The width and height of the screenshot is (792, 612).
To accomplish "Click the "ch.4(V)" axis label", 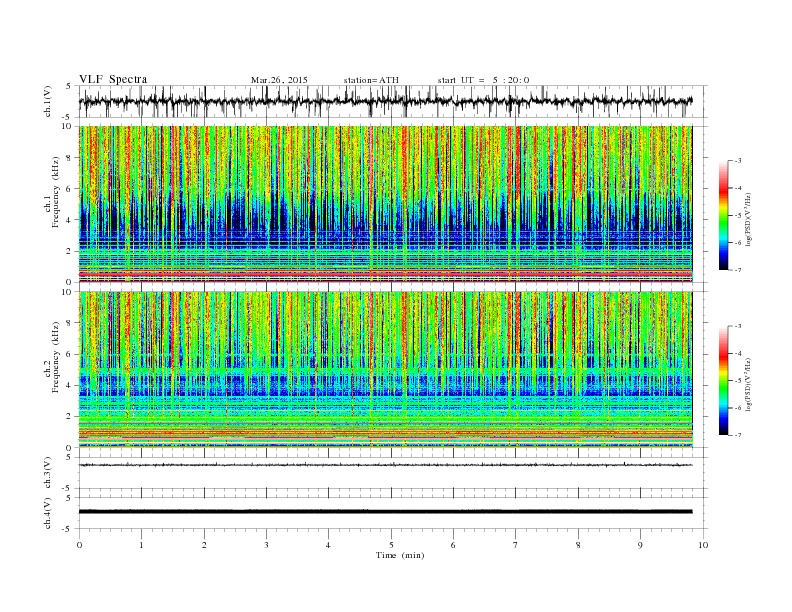I will (48, 513).
